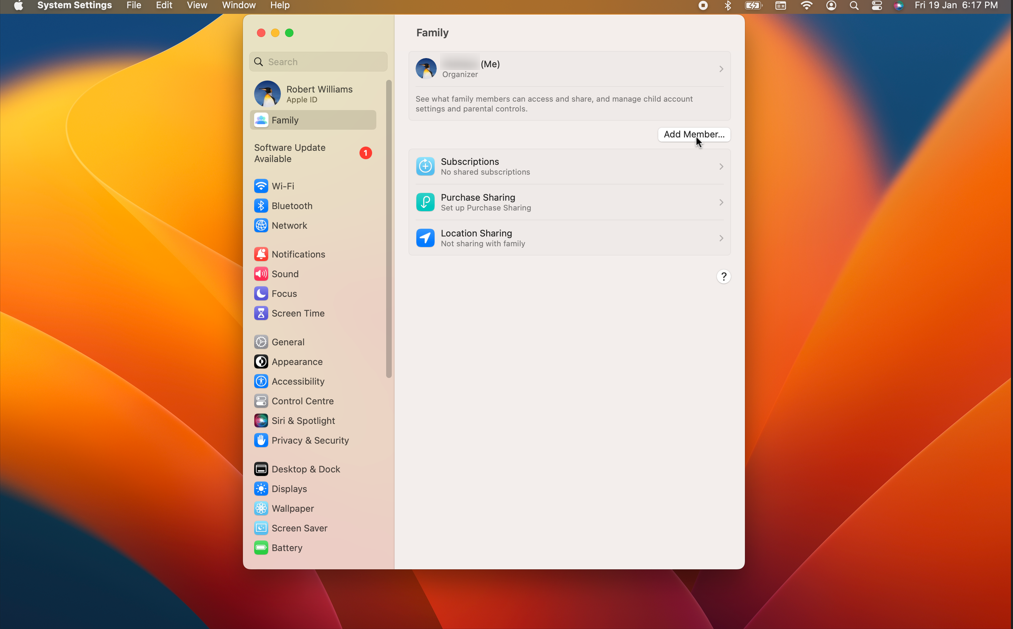Open Wi-Fi settings icon in sidebar
1013x629 pixels.
point(261,186)
